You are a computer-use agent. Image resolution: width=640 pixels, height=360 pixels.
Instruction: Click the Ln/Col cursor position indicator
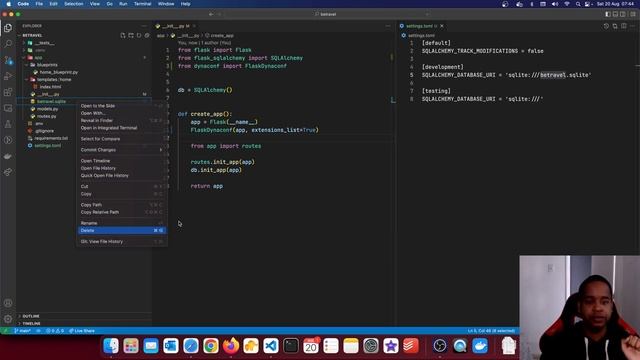[x=491, y=331]
